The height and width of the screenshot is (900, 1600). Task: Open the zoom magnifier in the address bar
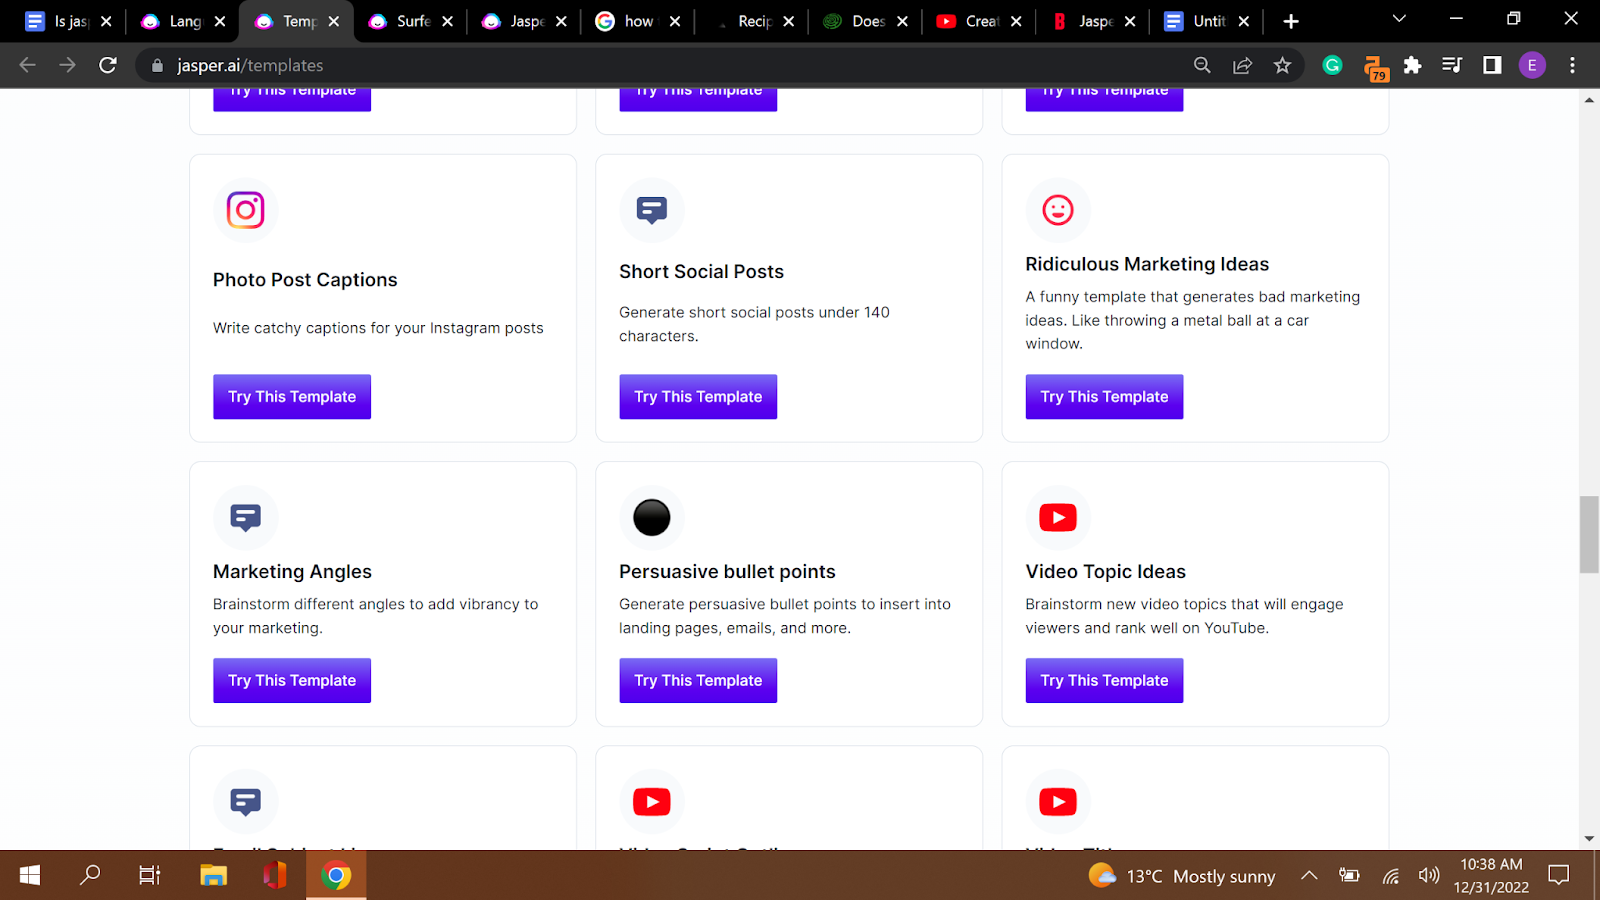[1202, 65]
